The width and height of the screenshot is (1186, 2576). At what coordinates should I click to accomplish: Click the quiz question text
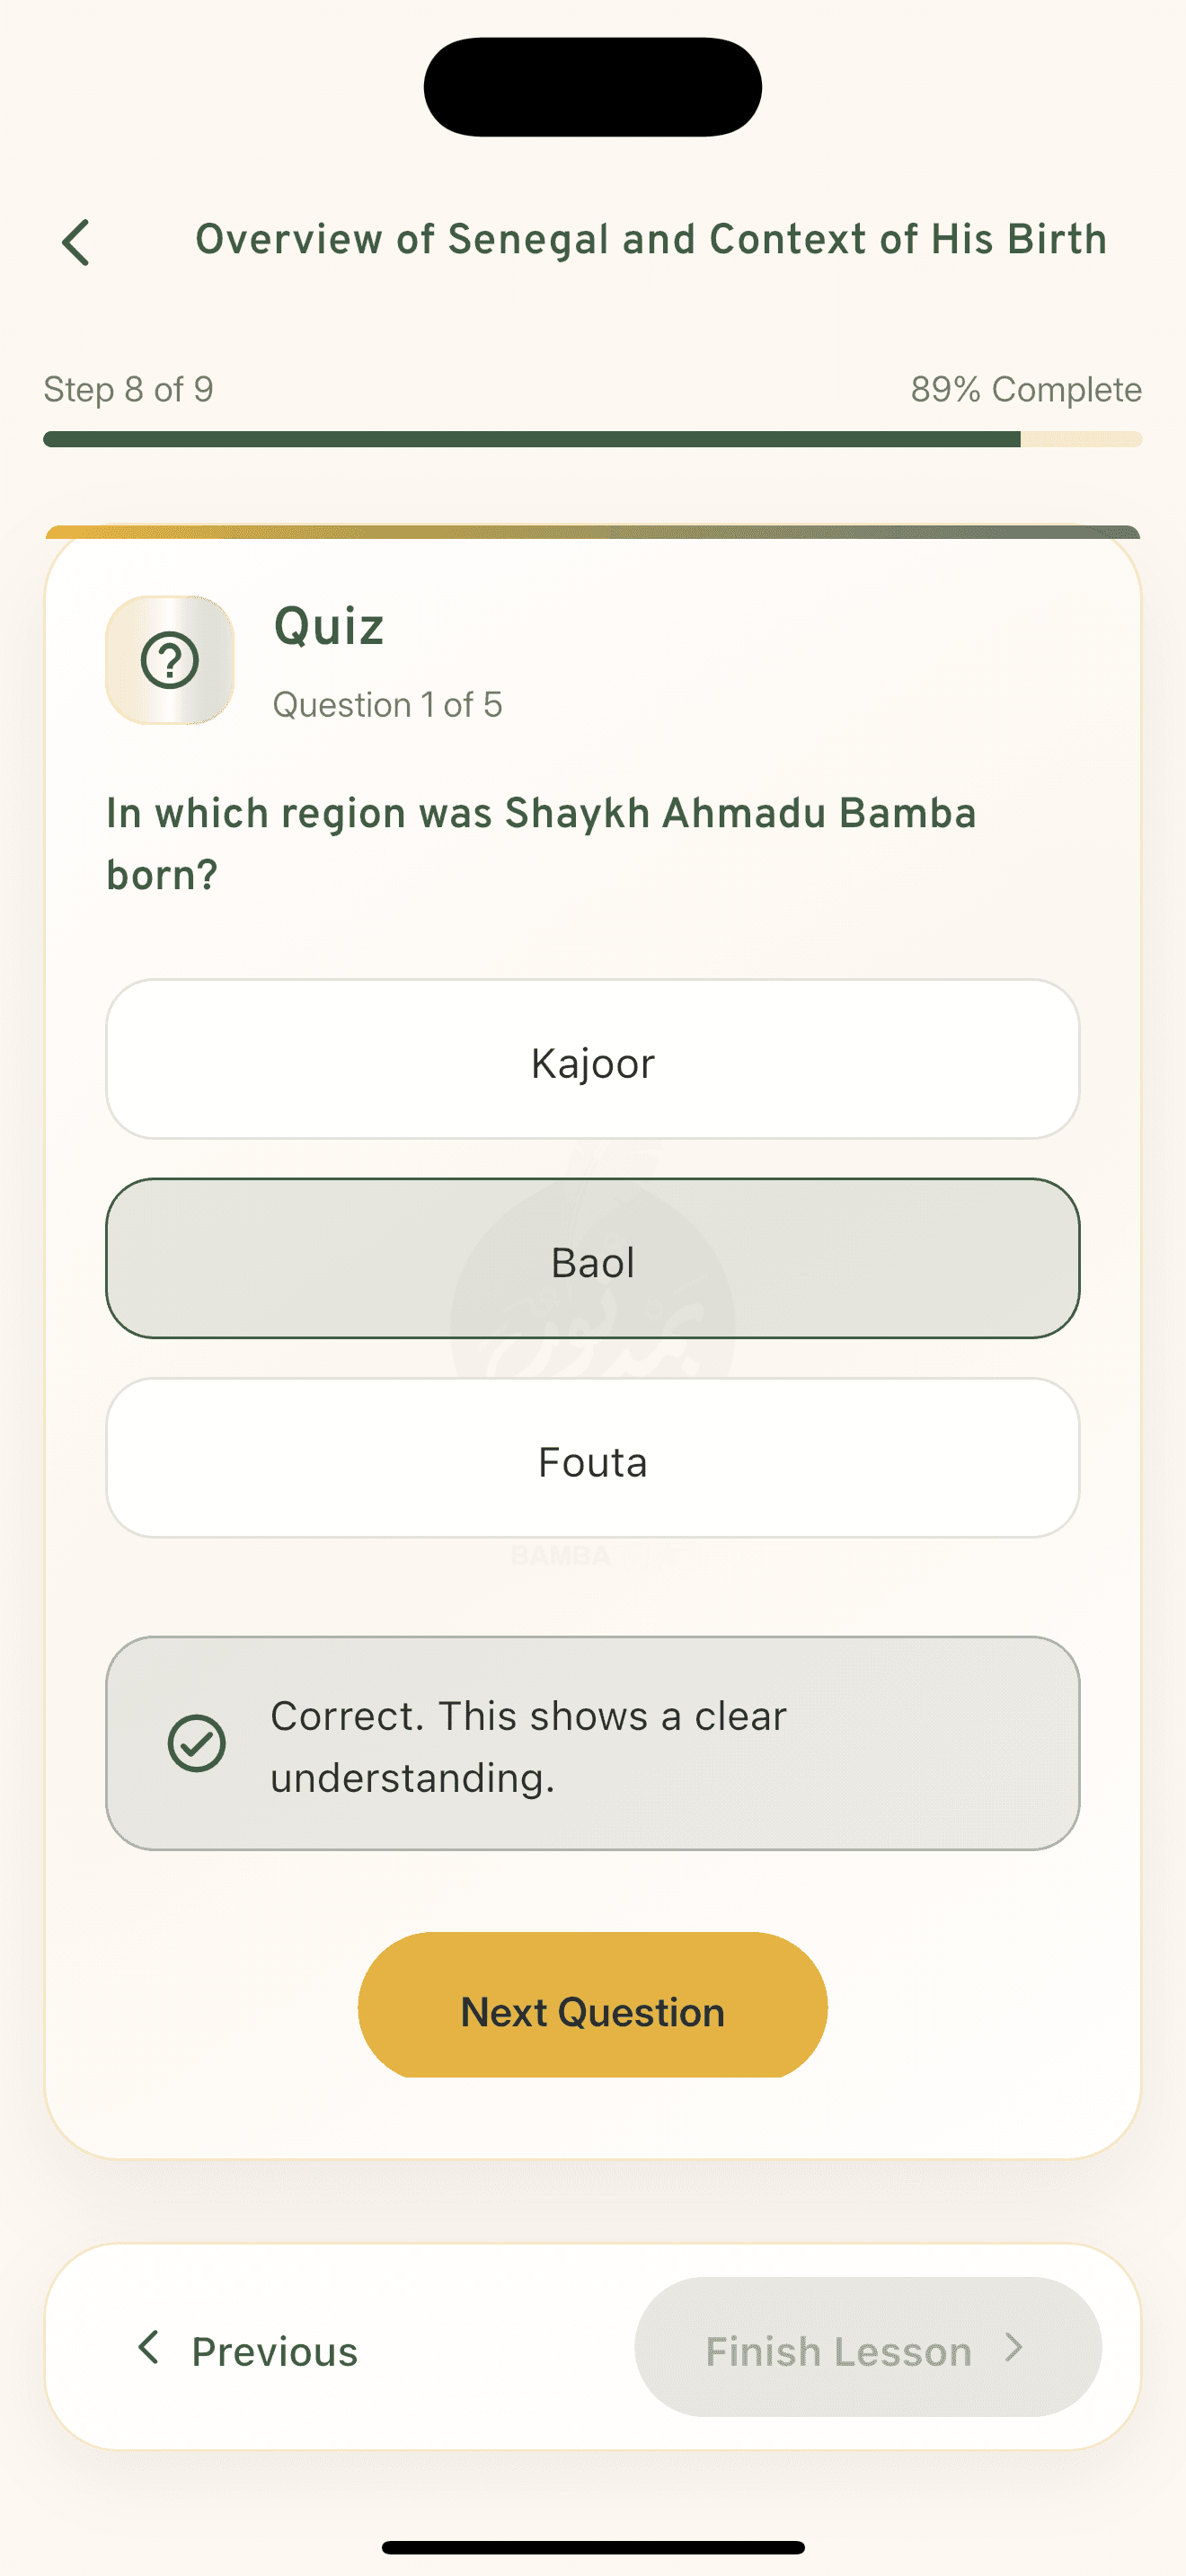[x=543, y=843]
